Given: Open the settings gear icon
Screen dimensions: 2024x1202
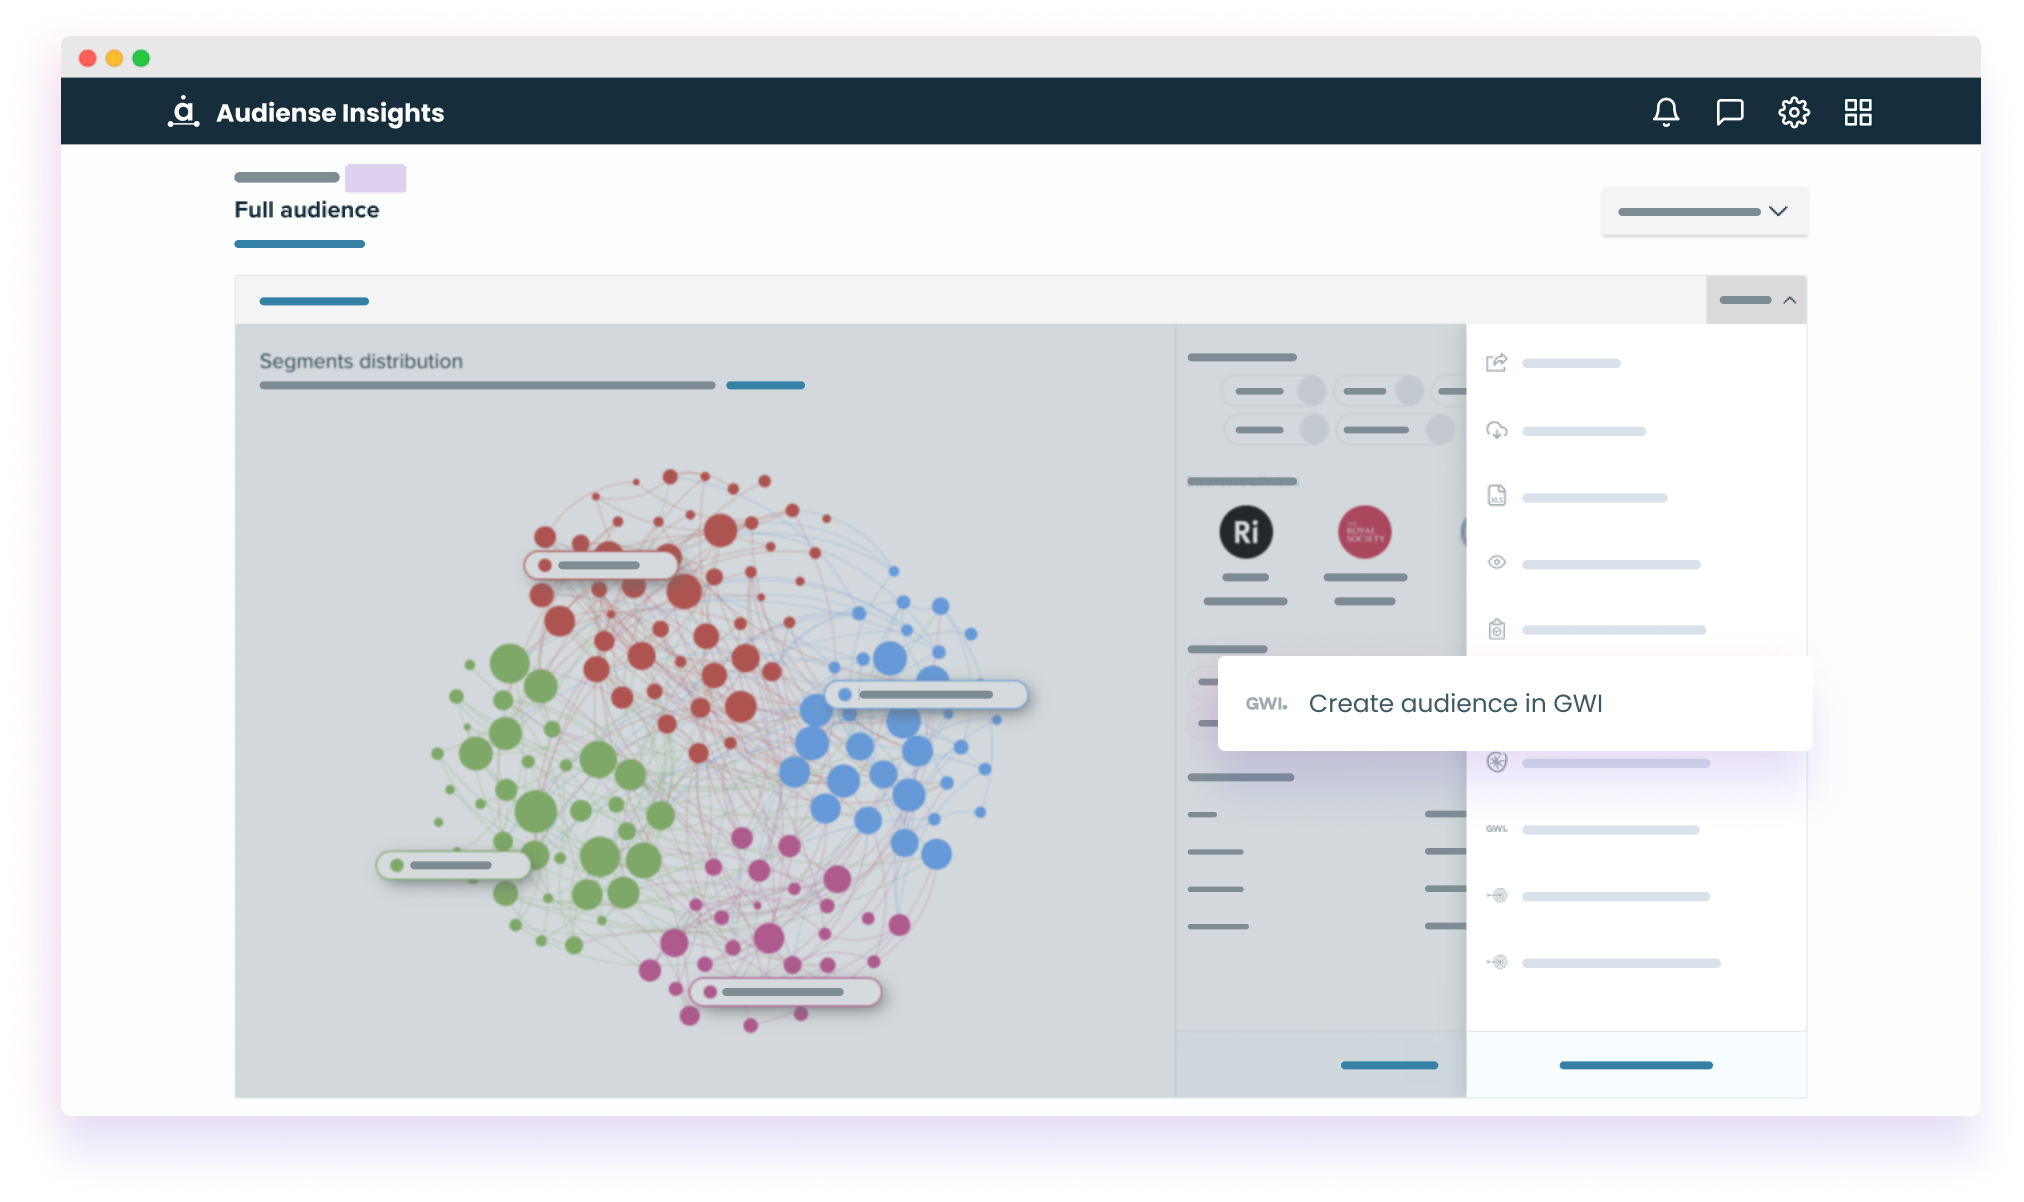Looking at the screenshot, I should point(1794,112).
